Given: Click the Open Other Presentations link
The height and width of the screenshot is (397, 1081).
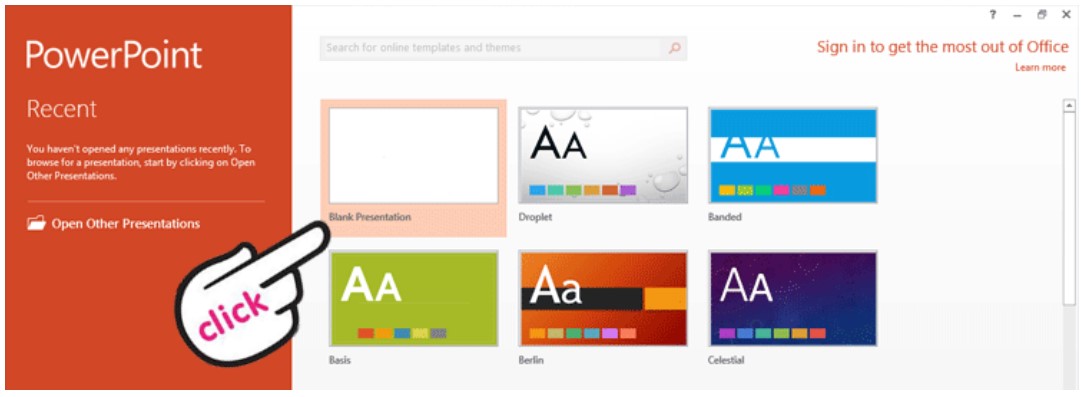Looking at the screenshot, I should click(125, 223).
